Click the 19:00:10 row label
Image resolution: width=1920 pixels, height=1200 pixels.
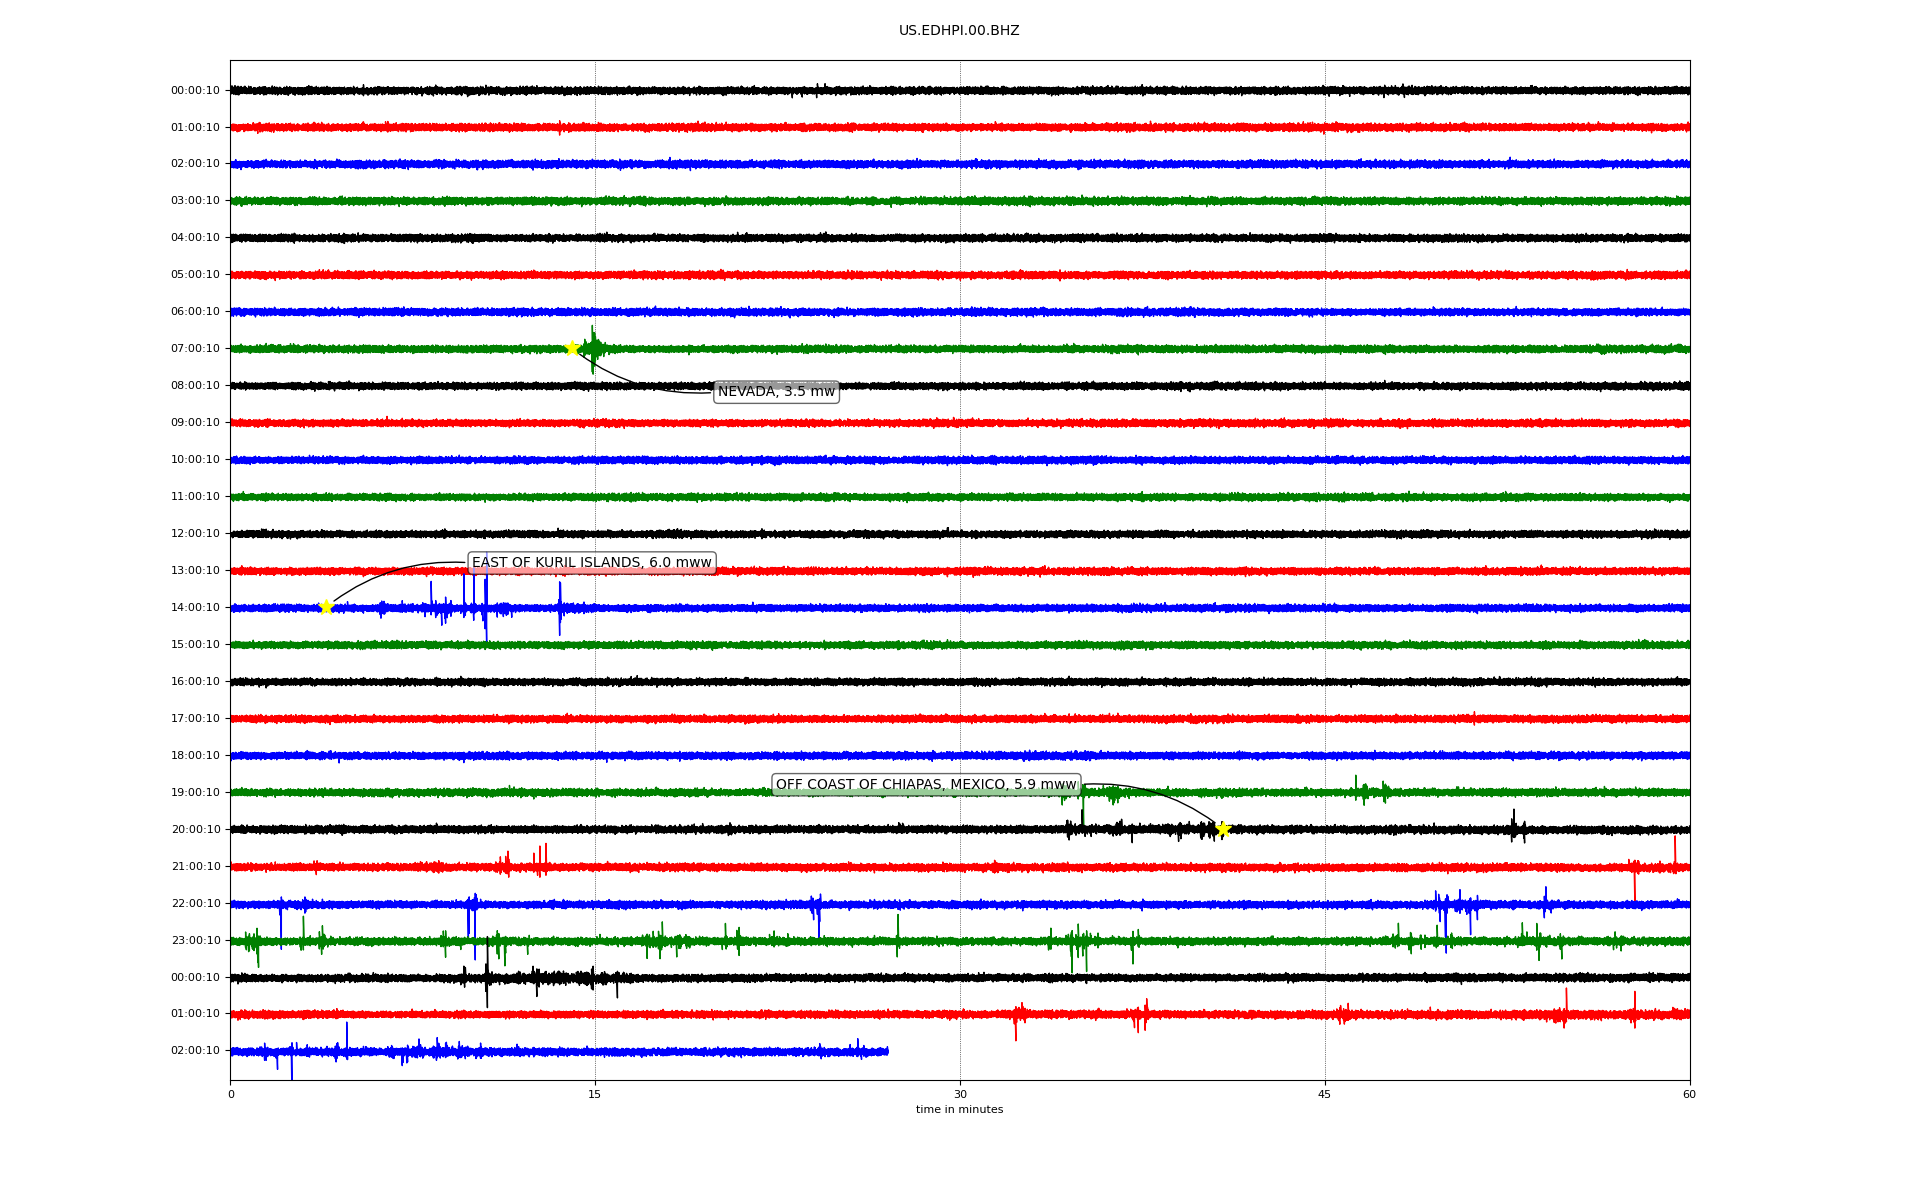[x=195, y=793]
